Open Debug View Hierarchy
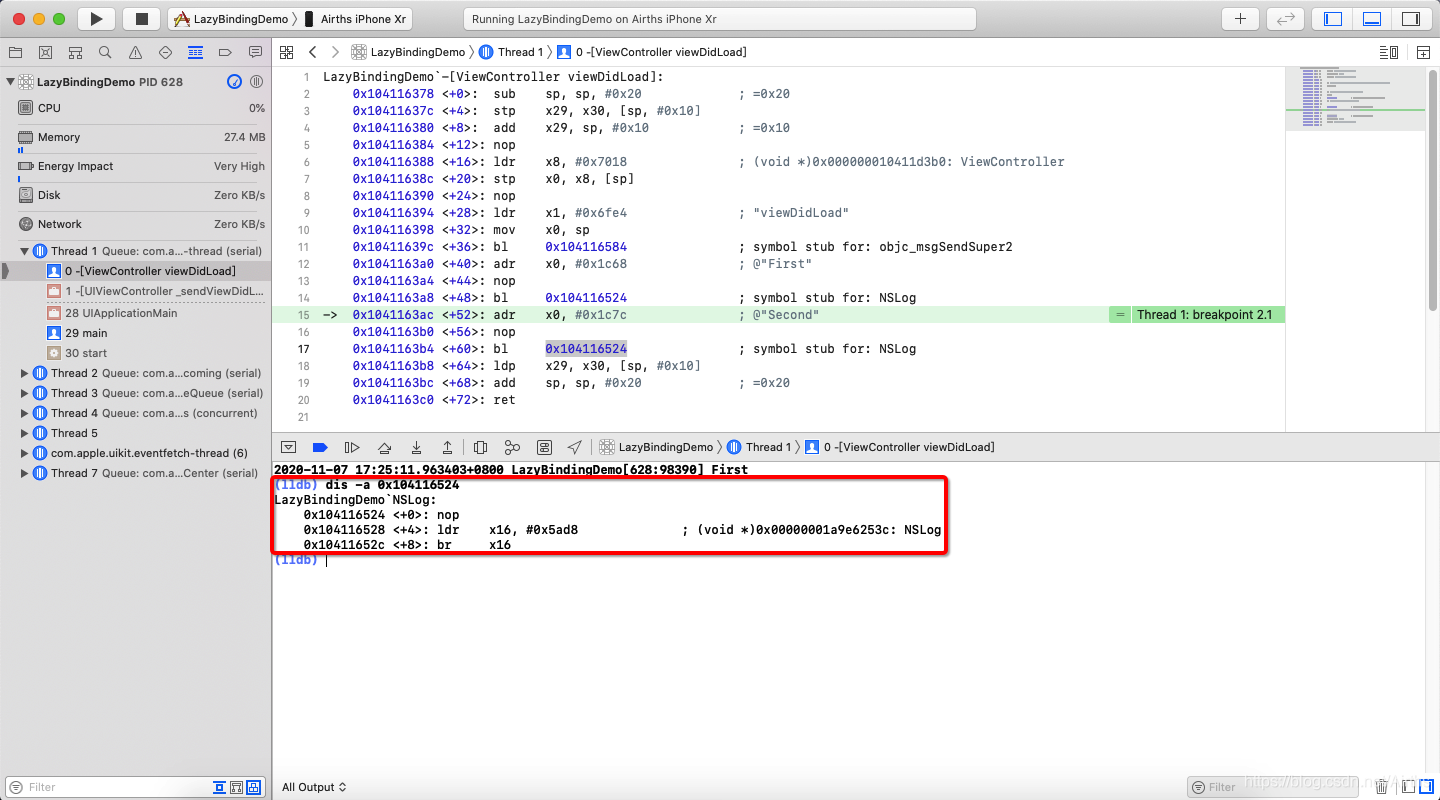 click(480, 447)
